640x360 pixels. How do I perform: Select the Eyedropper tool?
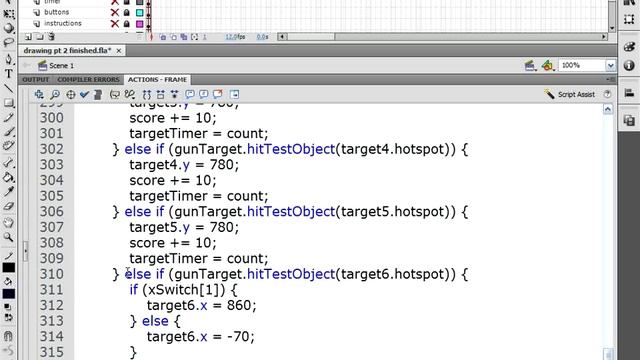[x=9, y=191]
